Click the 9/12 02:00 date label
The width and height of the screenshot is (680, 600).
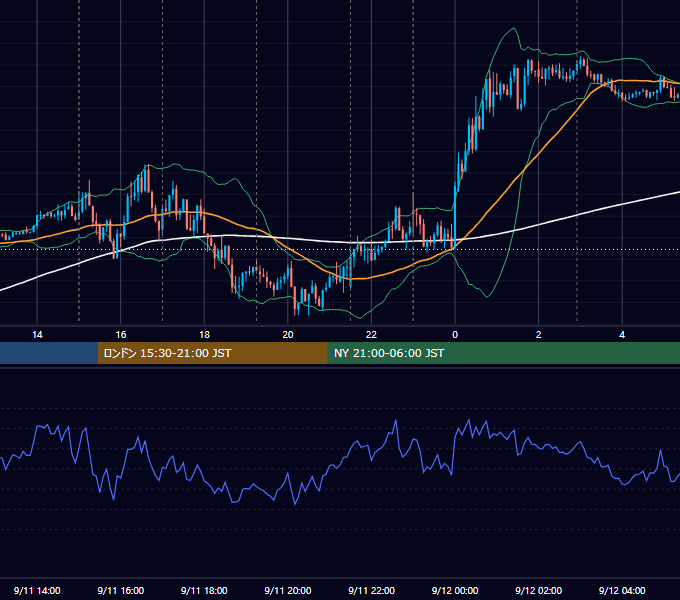[538, 590]
